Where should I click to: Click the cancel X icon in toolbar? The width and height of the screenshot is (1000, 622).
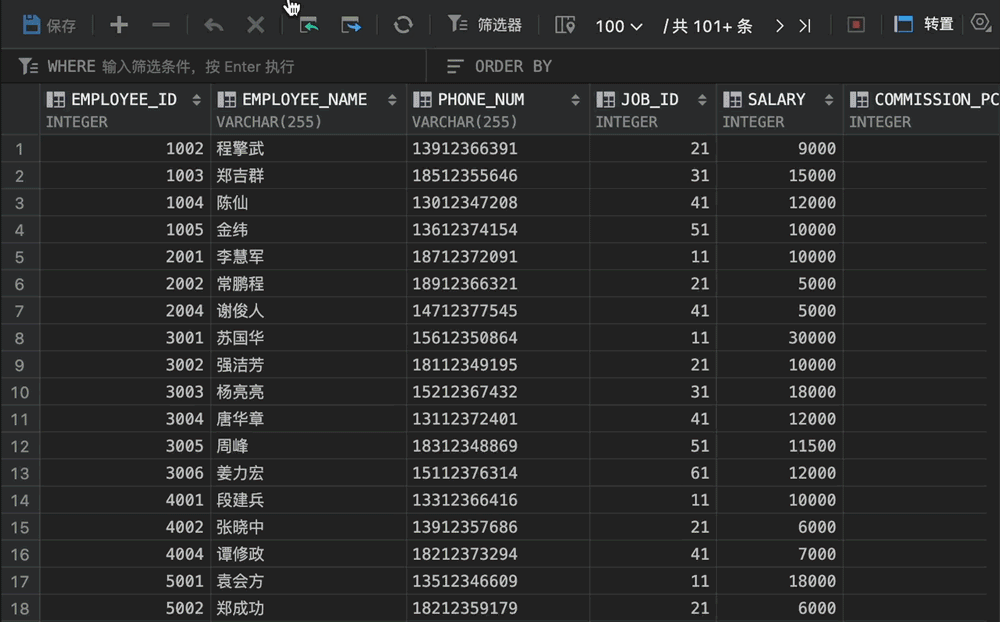tap(255, 25)
